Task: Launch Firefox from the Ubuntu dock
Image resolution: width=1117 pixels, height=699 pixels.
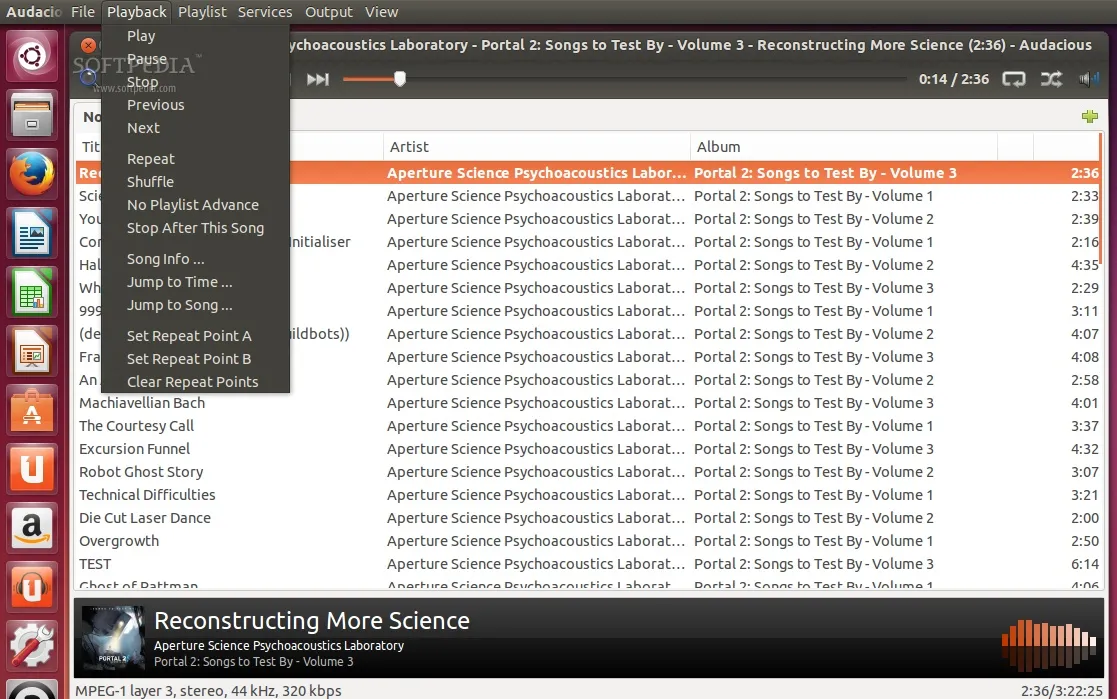Action: (x=32, y=176)
